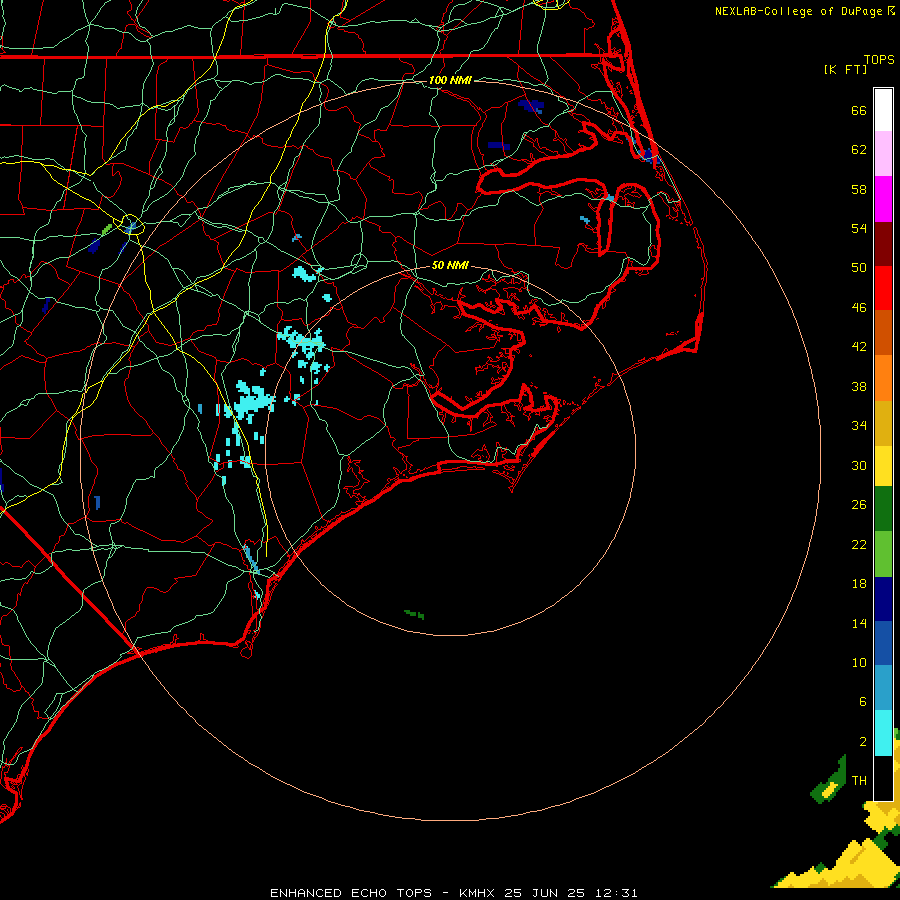Click the 26 legend value
900x900 pixels.
(x=859, y=505)
